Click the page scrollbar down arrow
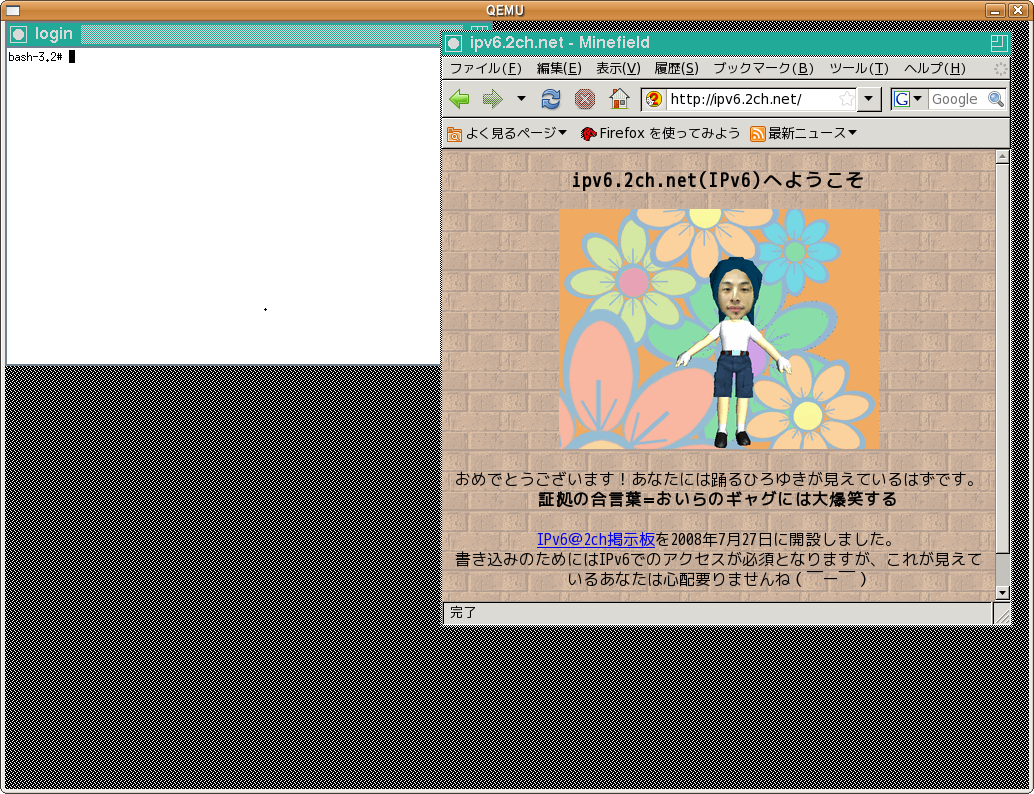Viewport: 1034px width, 794px height. click(1002, 593)
